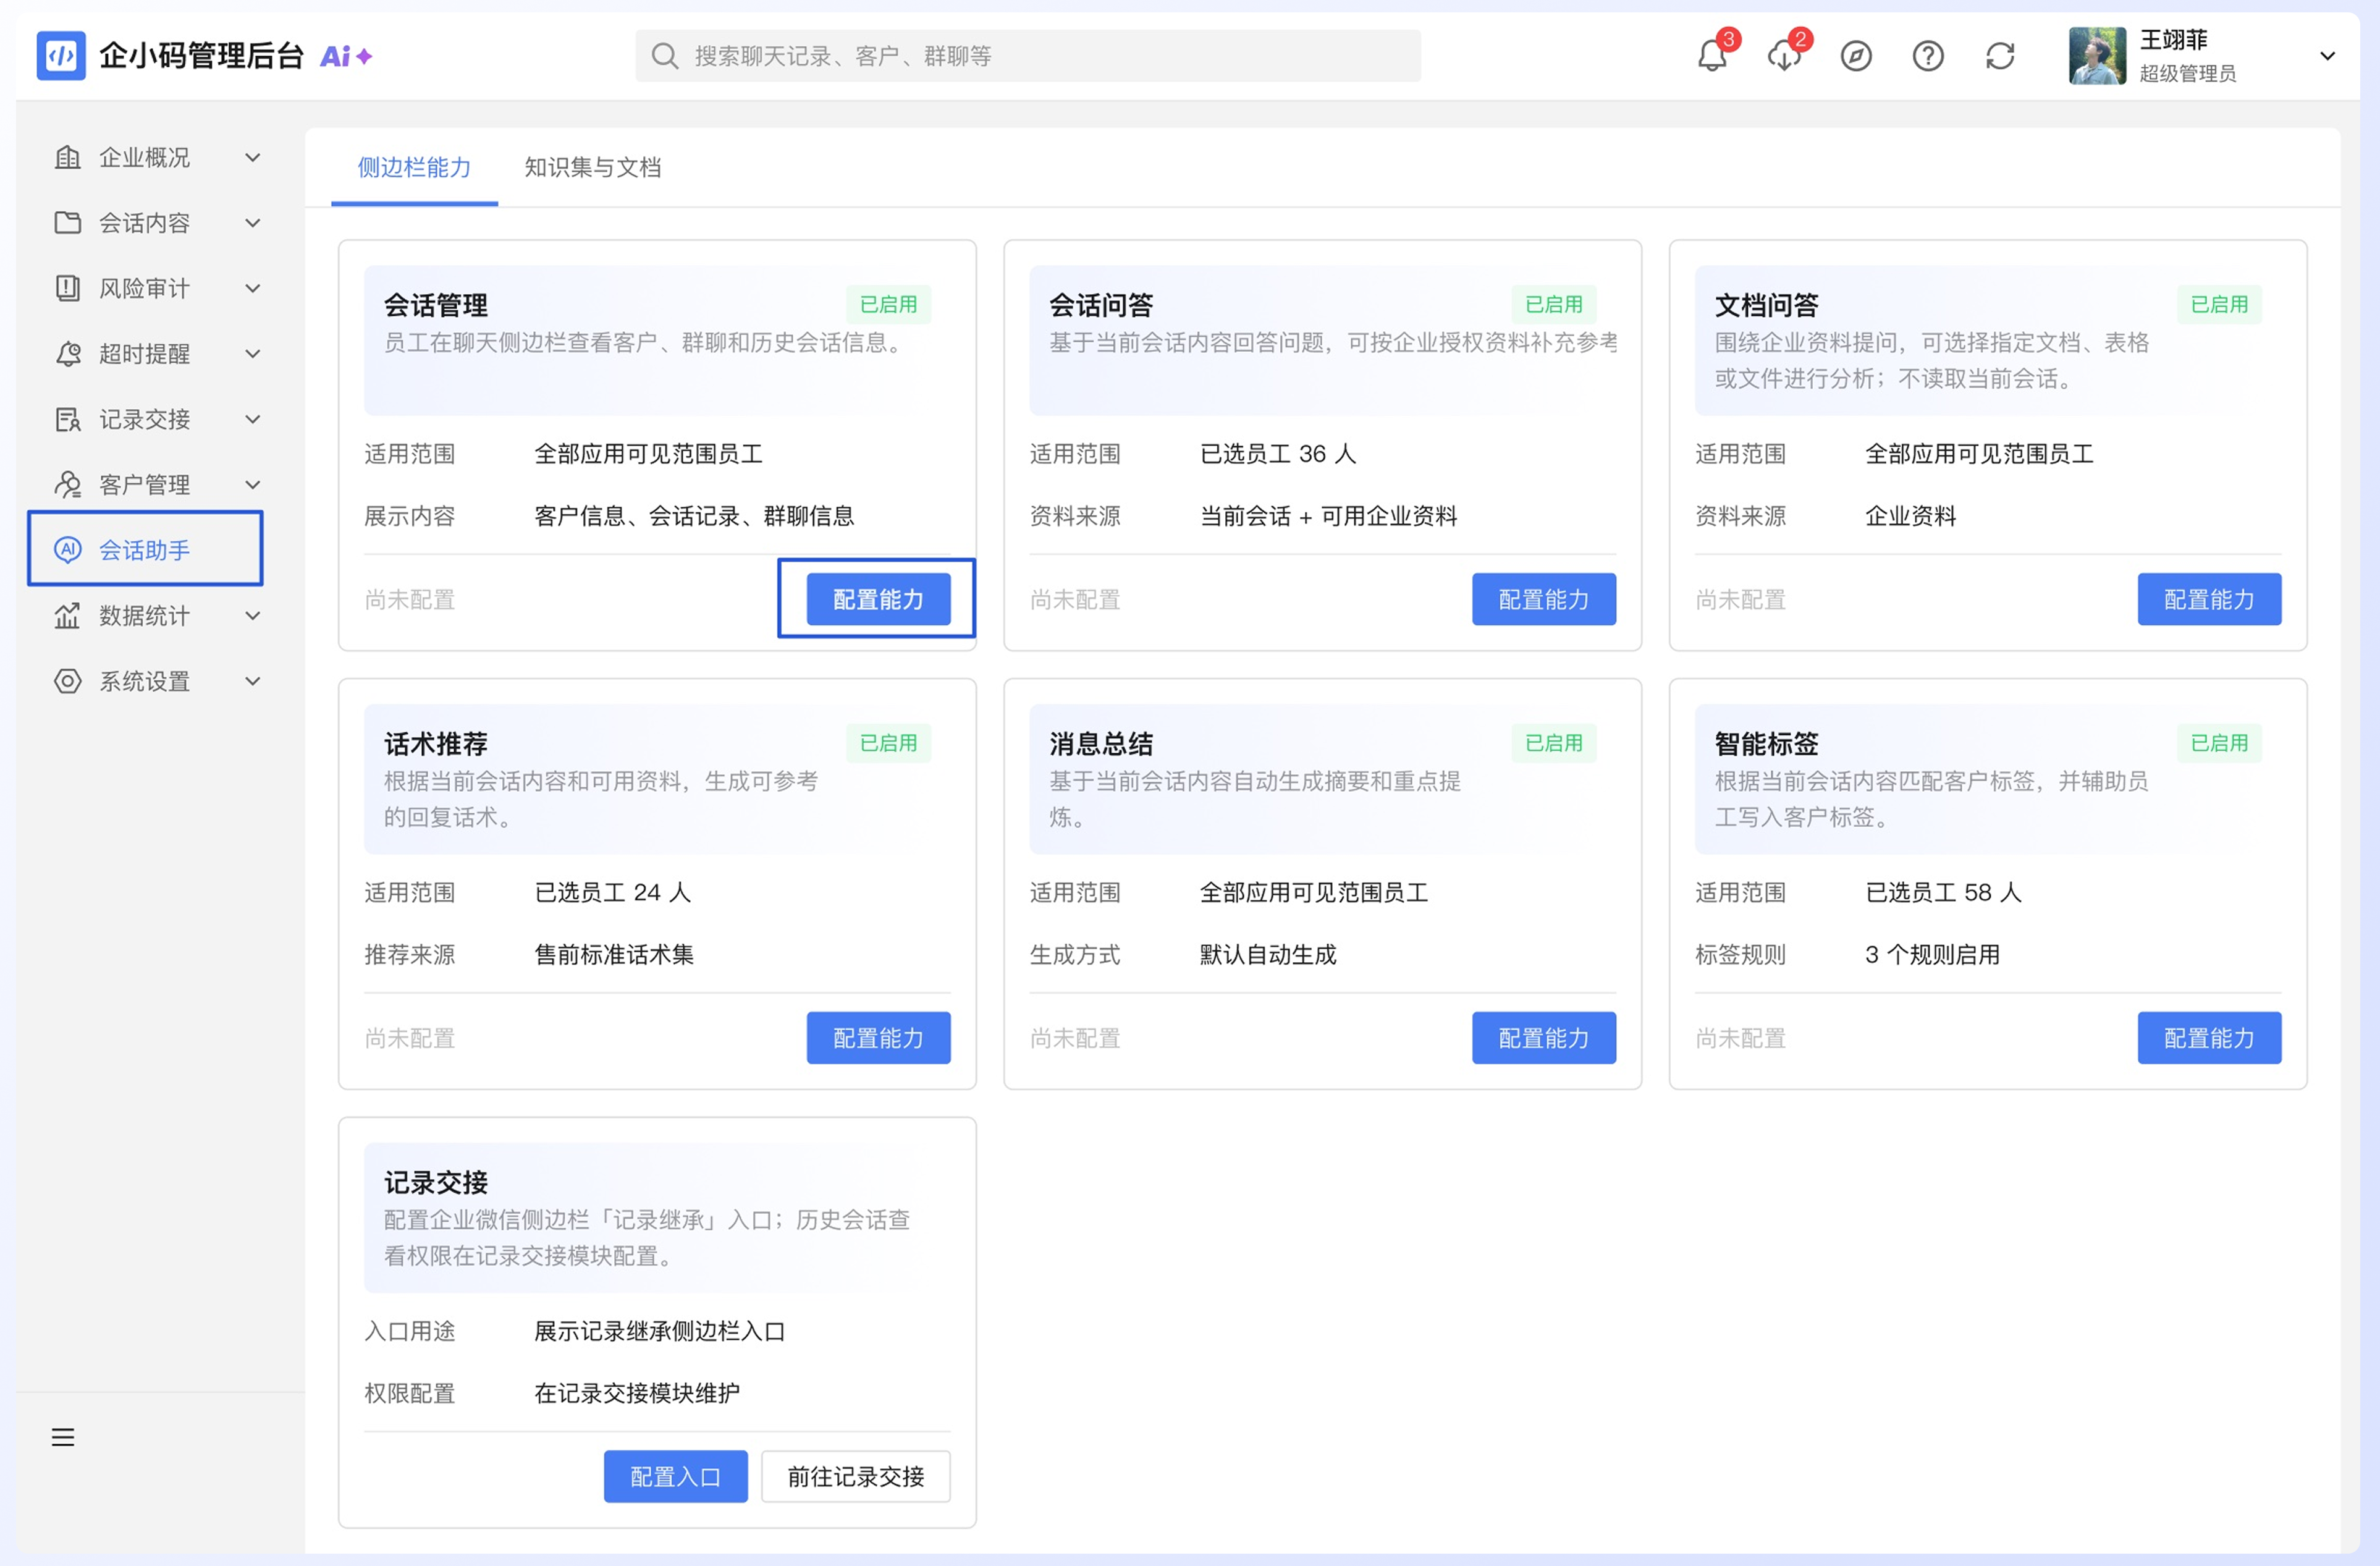Click the 已启用 badge on 会话问答
2380x1566 pixels.
[x=1553, y=304]
